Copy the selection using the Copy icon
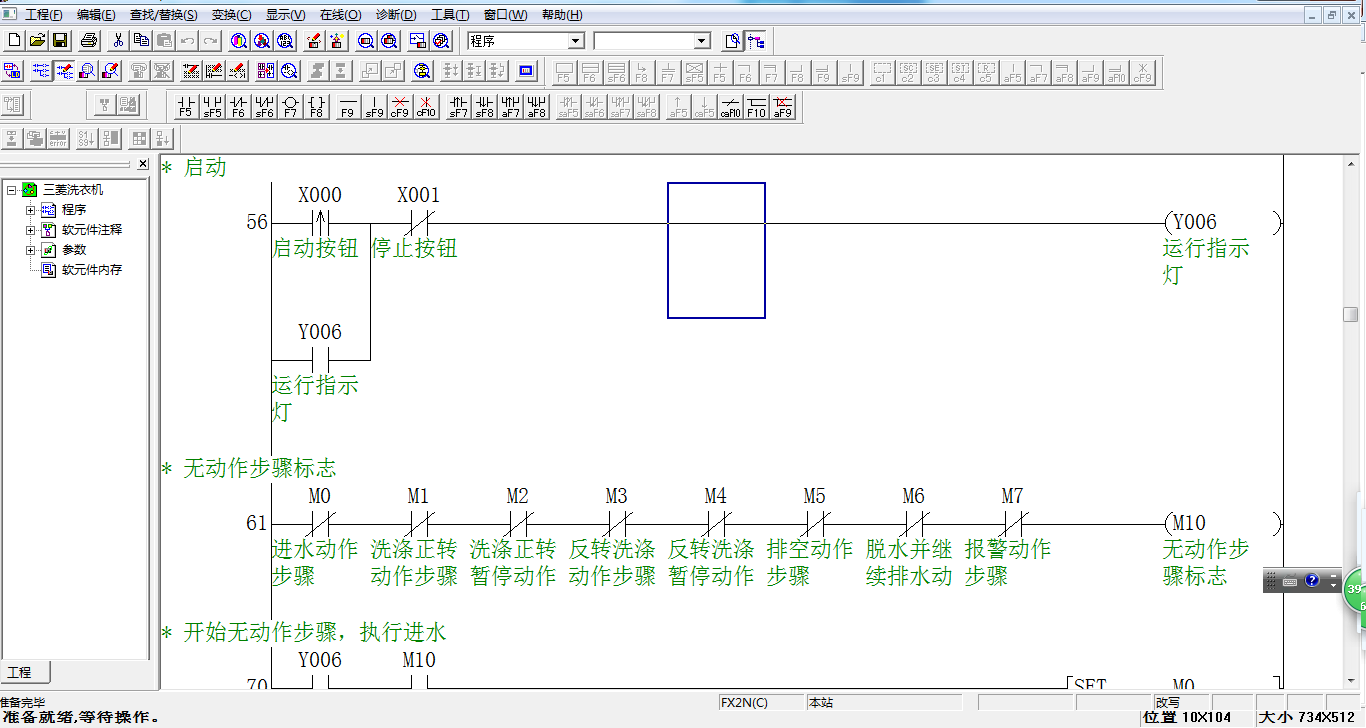1366x728 pixels. coord(141,41)
